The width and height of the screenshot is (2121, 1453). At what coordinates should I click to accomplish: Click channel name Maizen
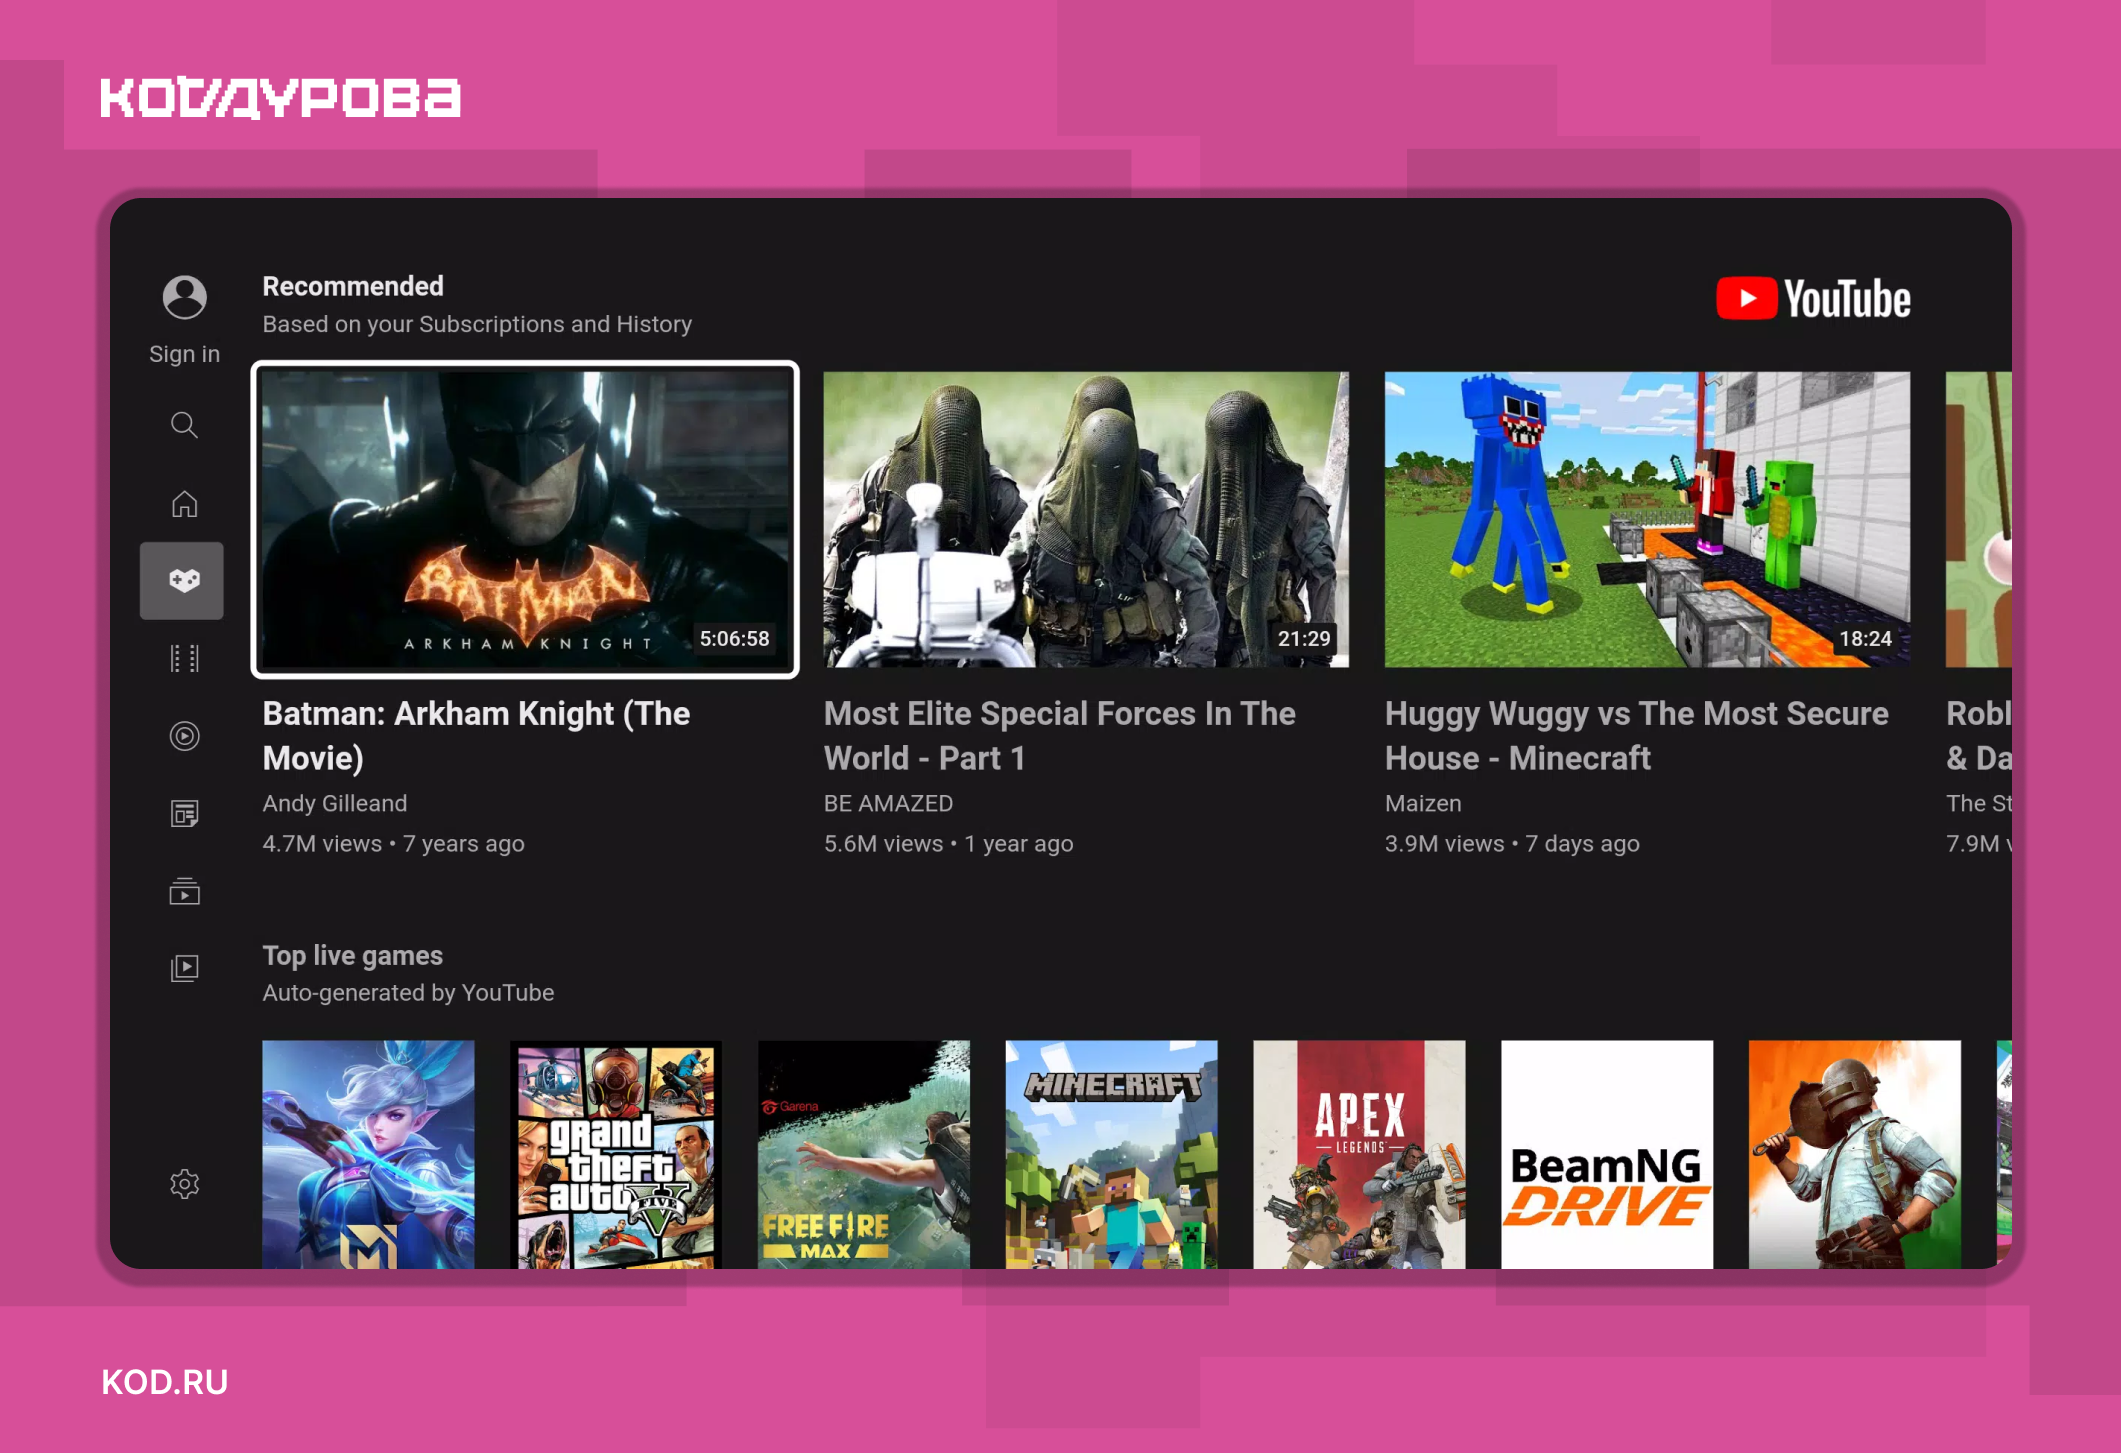coord(1423,803)
